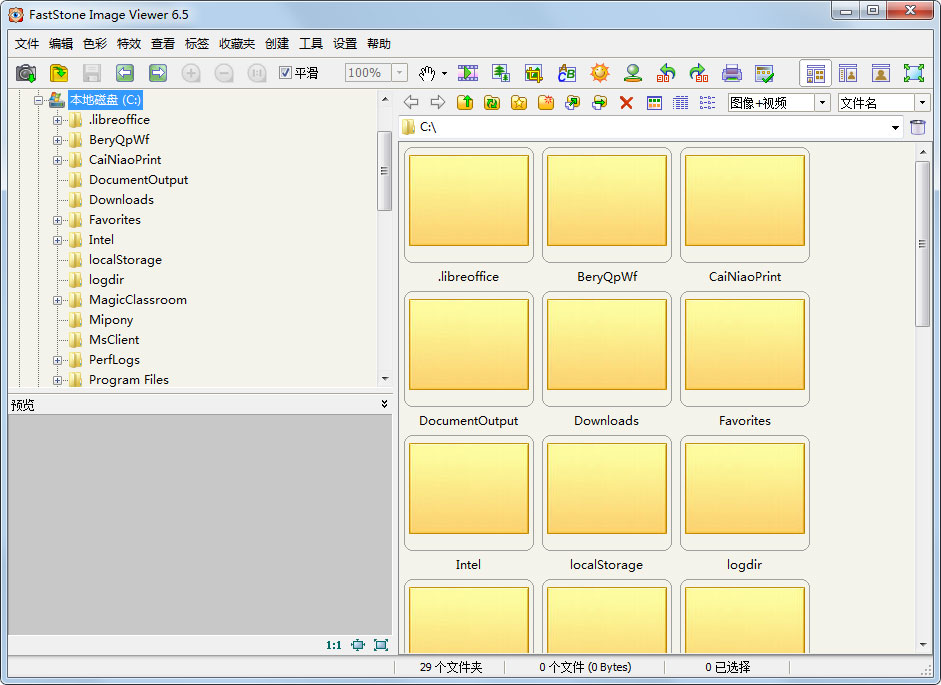The height and width of the screenshot is (685, 941).
Task: Open the 文件 menu
Action: (27, 44)
